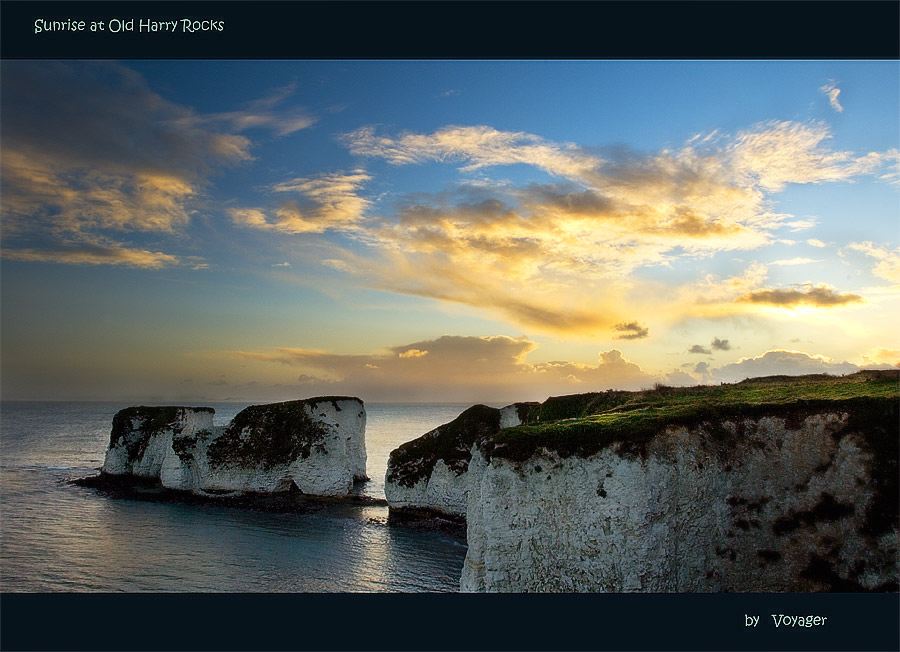
Task: Click the Old Harry Rocks photo
Action: pos(450,326)
